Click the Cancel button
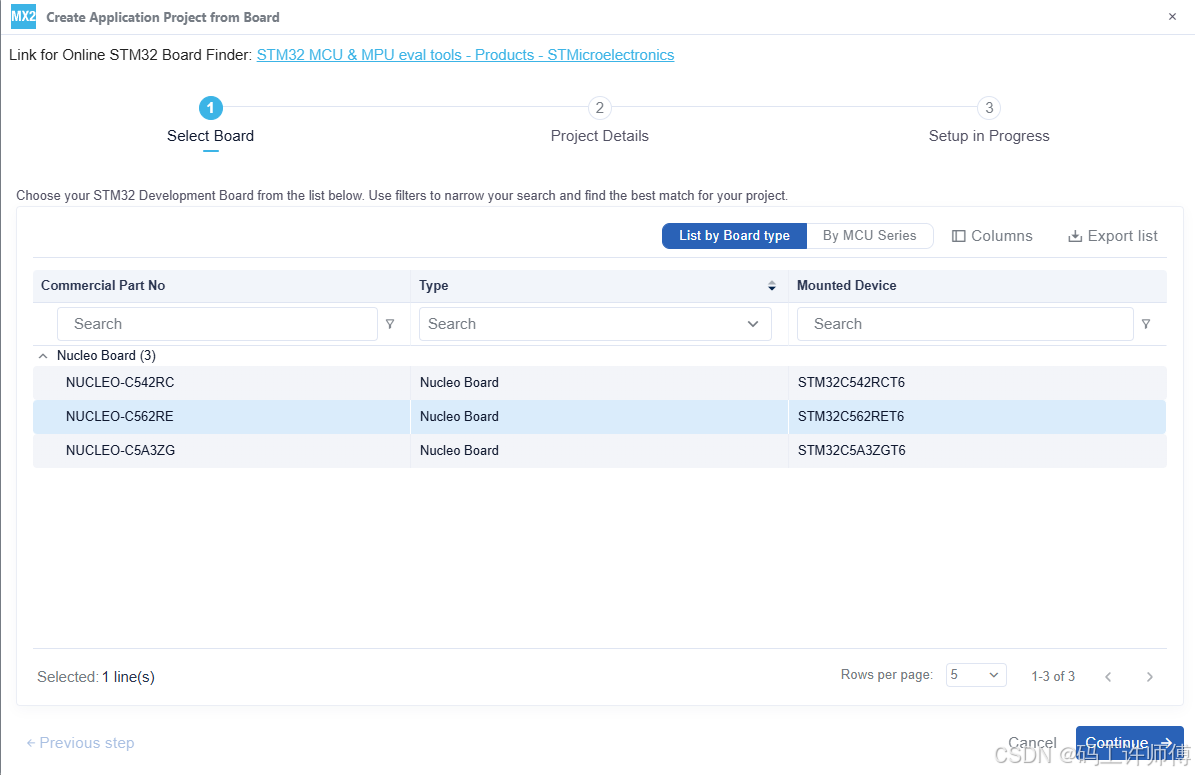The width and height of the screenshot is (1195, 775). click(x=1032, y=743)
